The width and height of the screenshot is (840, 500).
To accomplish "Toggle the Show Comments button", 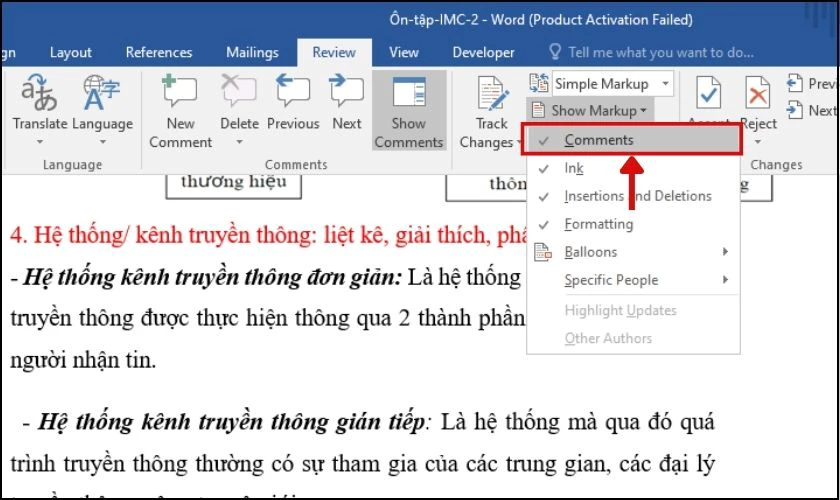I will click(x=409, y=111).
